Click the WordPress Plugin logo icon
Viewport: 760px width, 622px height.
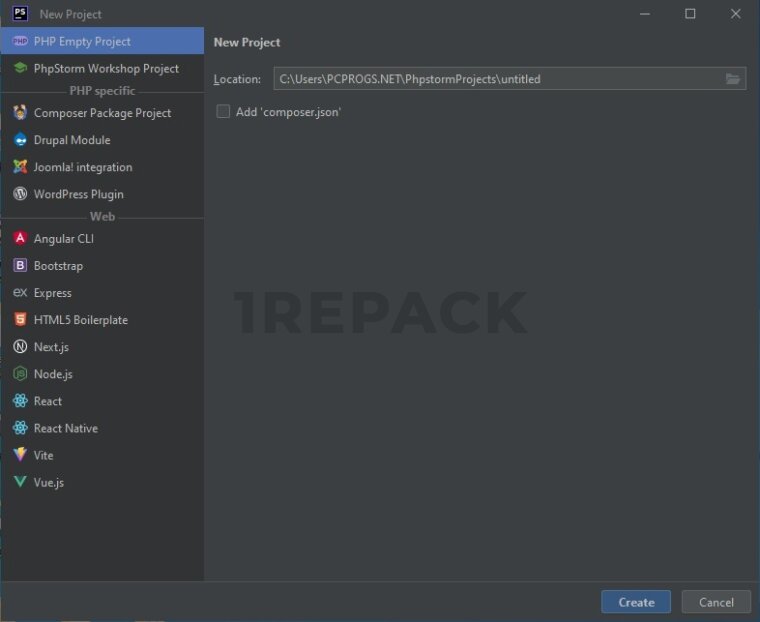click(x=19, y=194)
